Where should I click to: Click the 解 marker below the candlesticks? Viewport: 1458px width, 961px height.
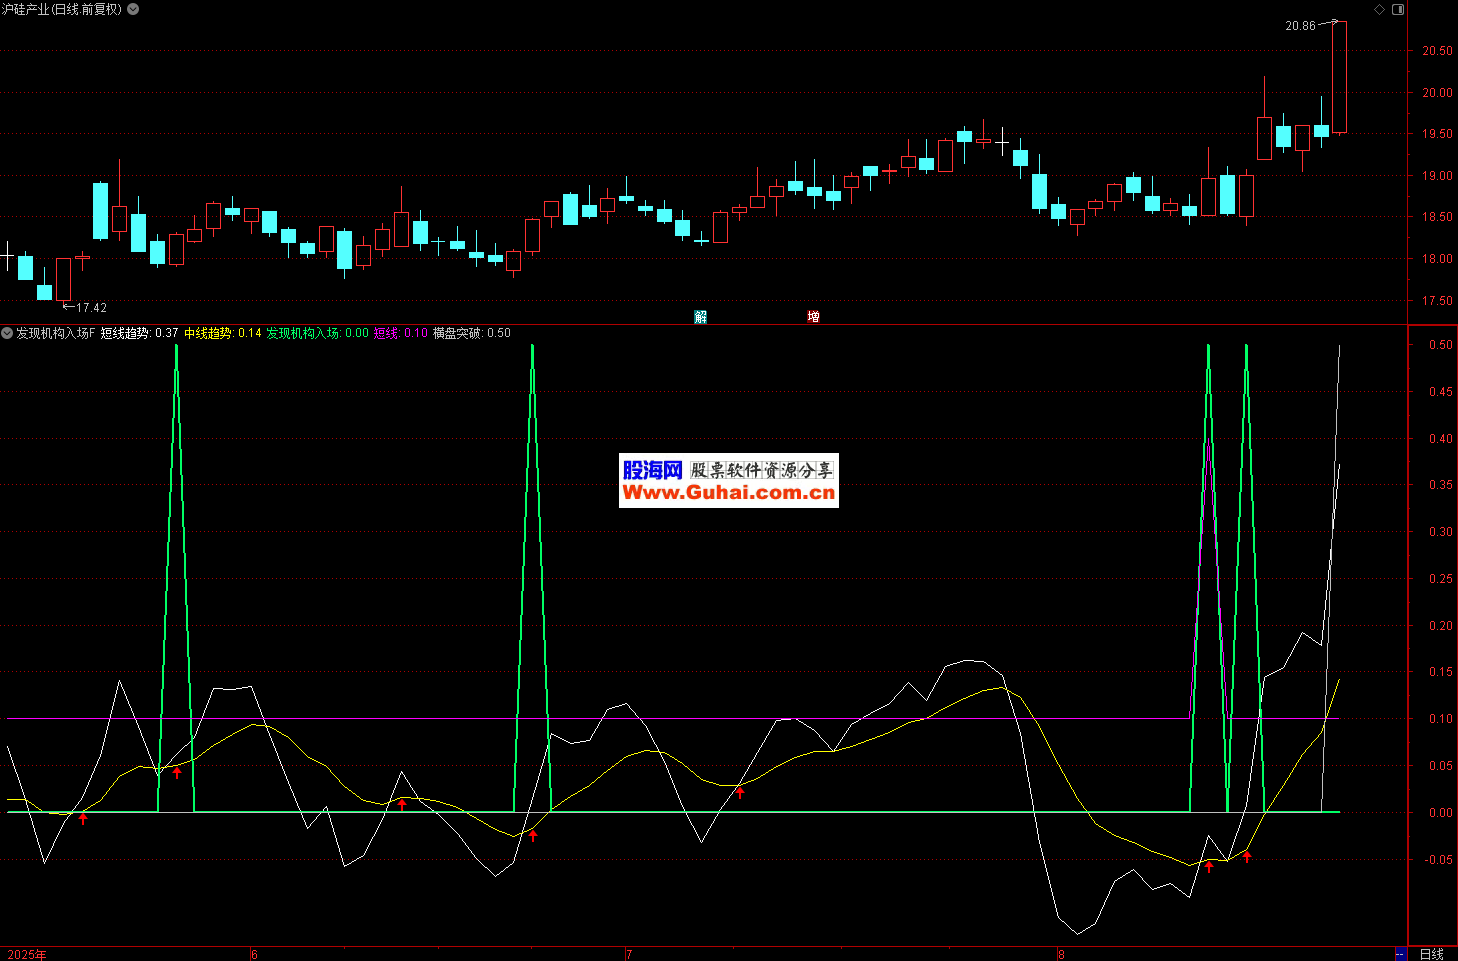click(701, 316)
